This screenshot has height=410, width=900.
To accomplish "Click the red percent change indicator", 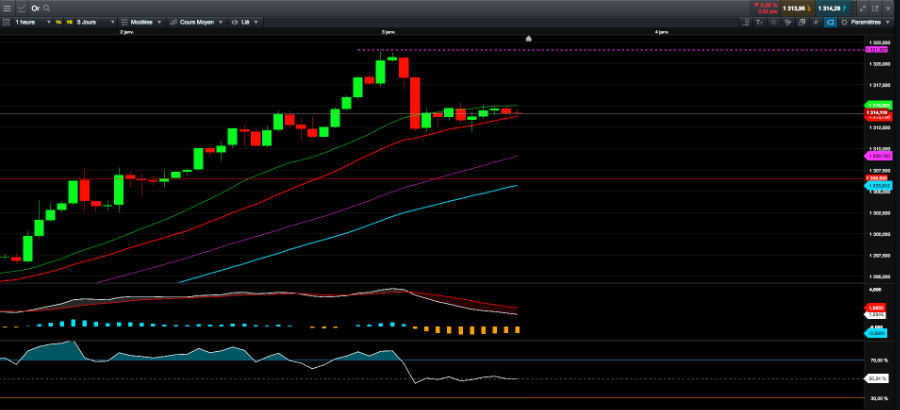I will (x=766, y=9).
